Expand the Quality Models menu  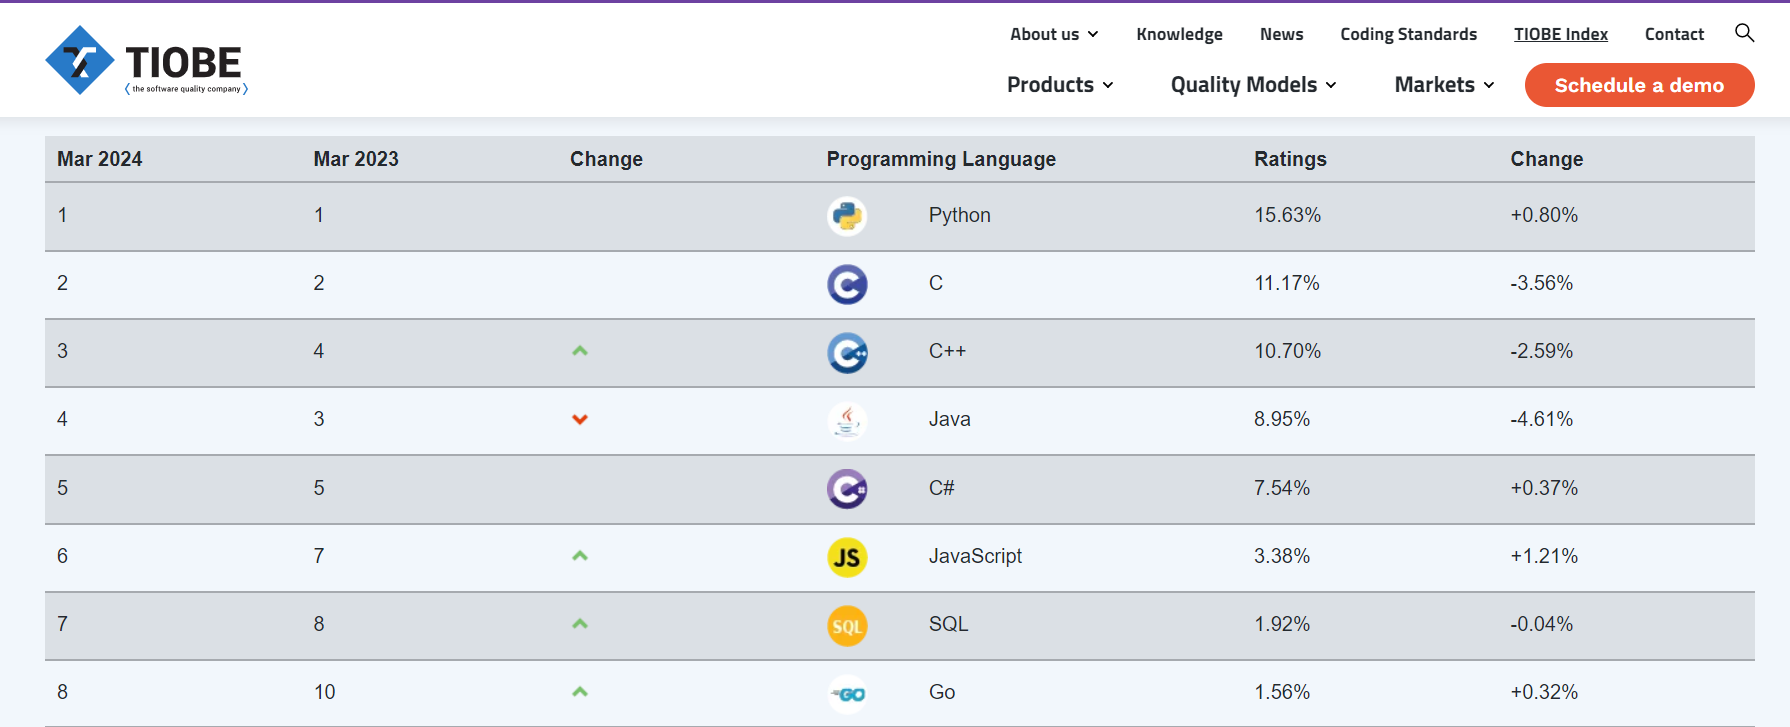[x=1254, y=85]
